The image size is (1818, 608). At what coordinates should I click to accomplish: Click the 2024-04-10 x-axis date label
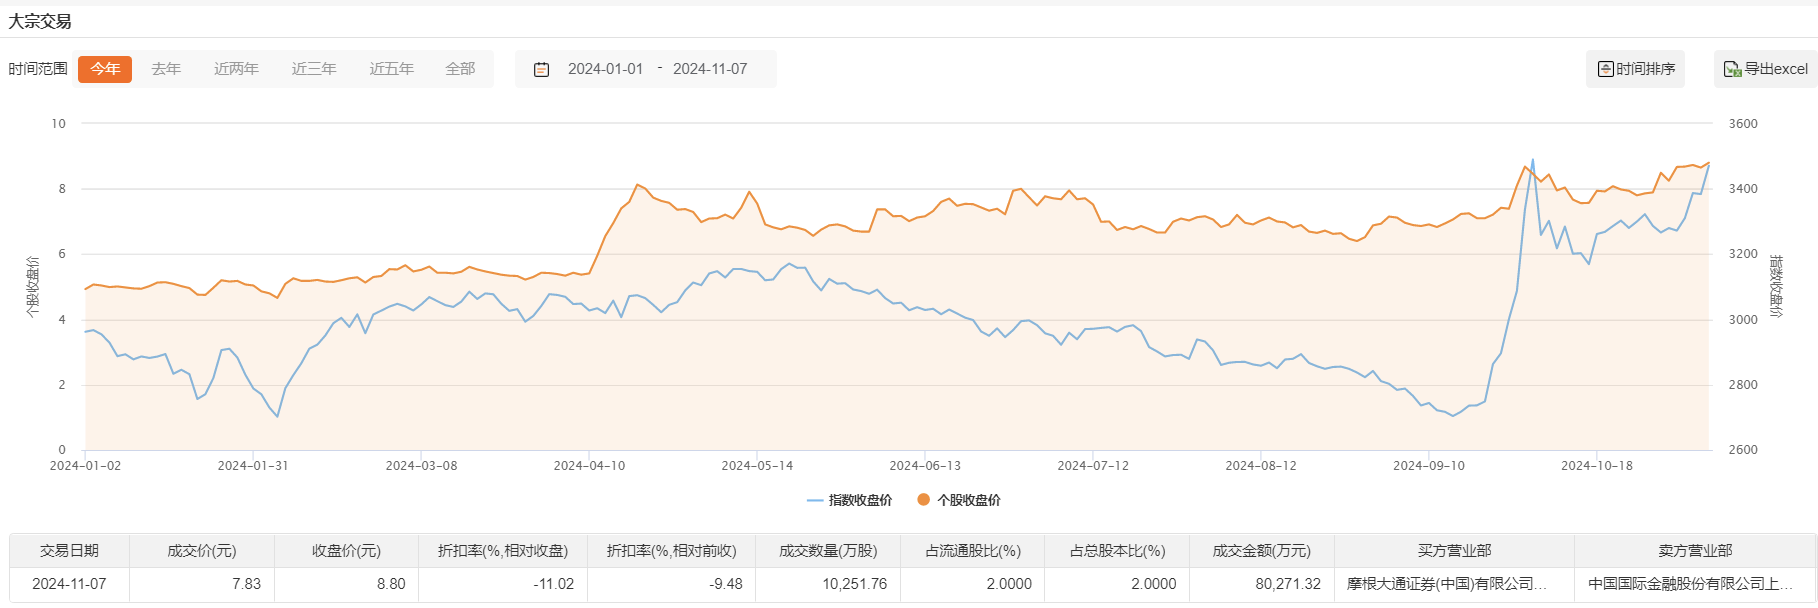pyautogui.click(x=589, y=466)
